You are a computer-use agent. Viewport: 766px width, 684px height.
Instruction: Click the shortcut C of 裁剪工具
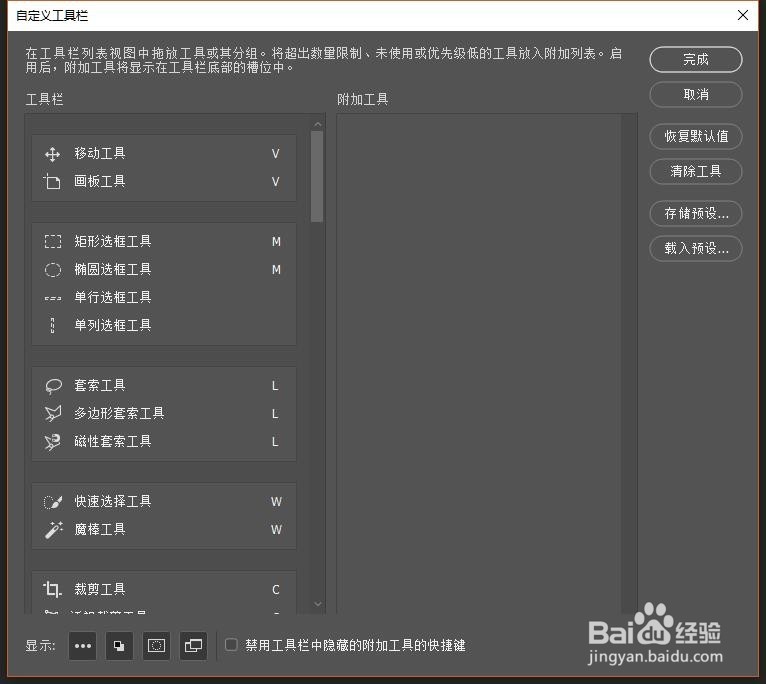(276, 590)
